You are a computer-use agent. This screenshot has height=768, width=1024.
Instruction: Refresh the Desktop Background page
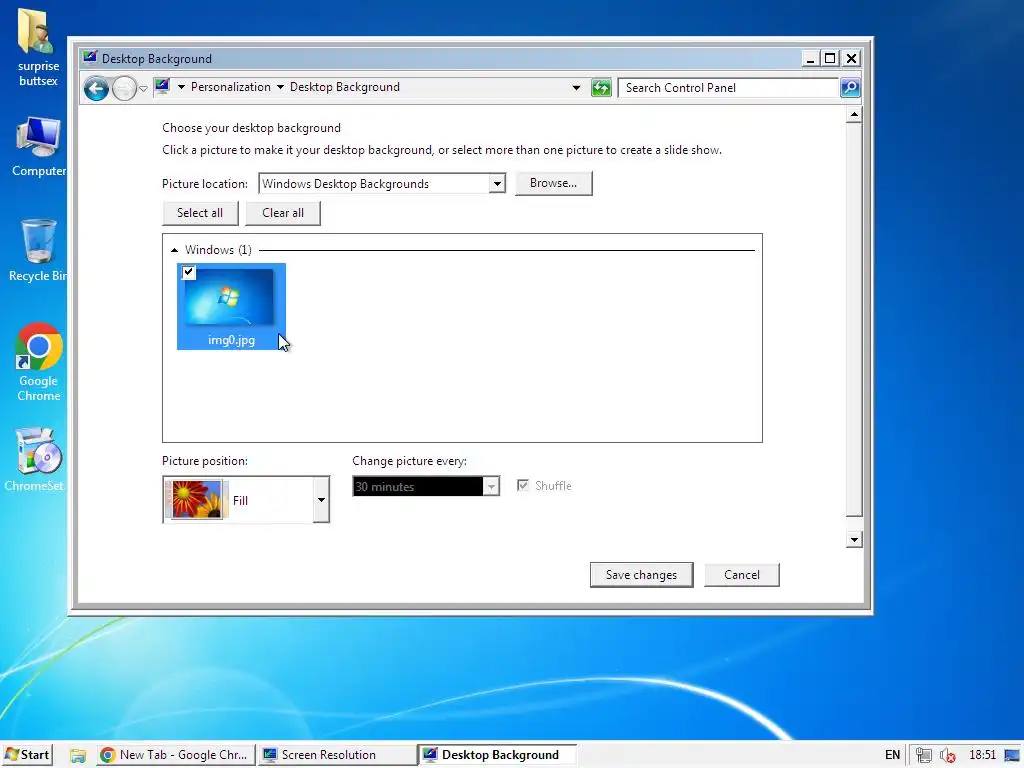601,88
